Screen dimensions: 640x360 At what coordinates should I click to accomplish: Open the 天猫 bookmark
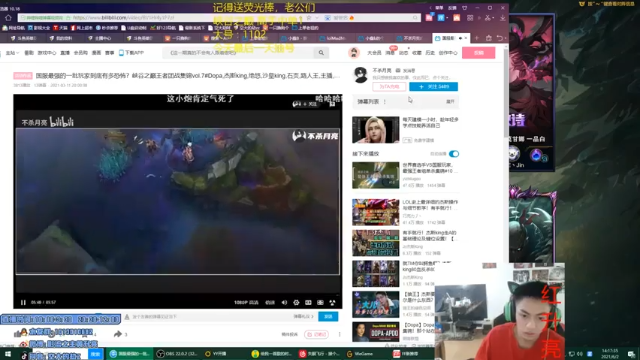60,28
